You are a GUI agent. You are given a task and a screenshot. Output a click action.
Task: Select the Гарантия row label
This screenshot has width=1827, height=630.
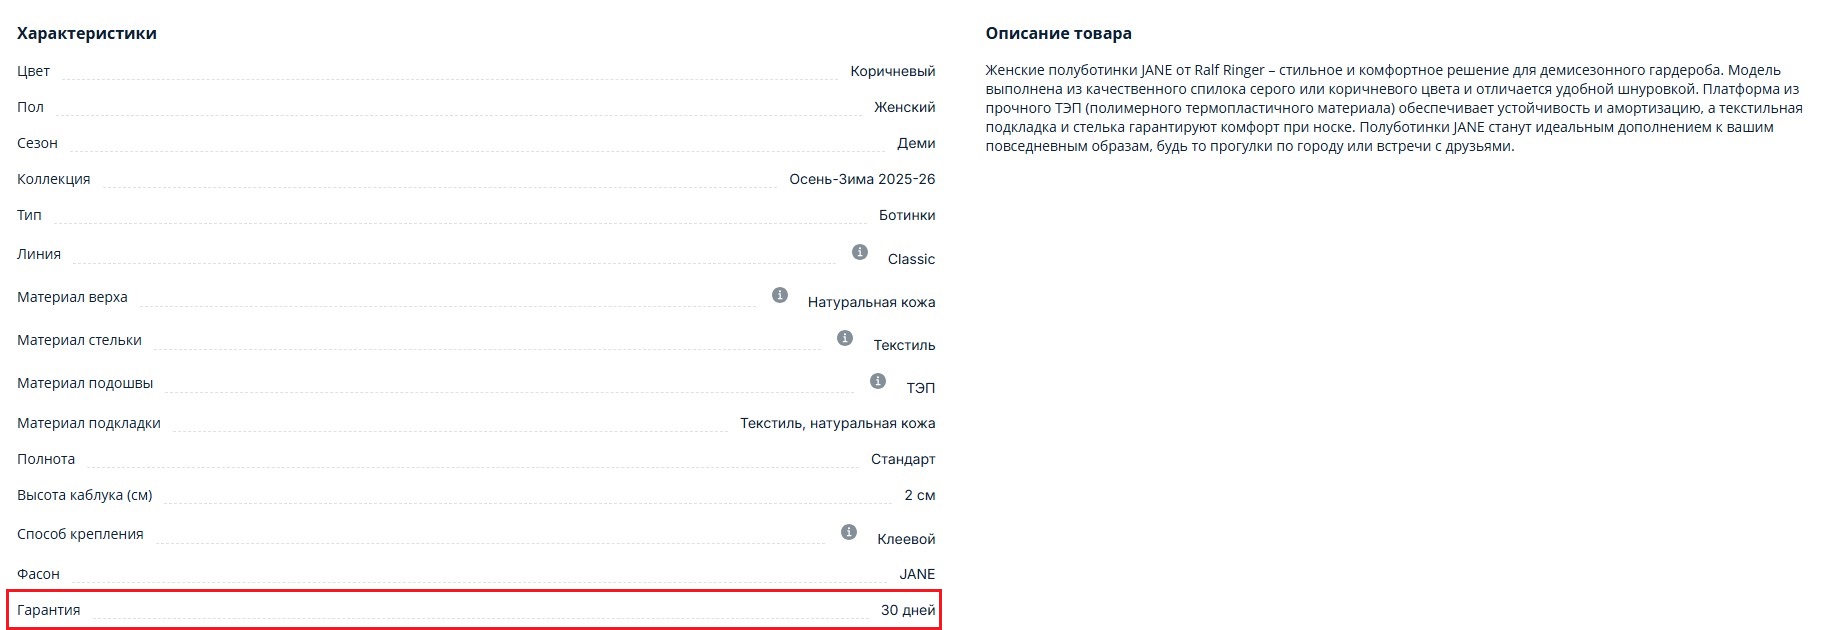49,610
